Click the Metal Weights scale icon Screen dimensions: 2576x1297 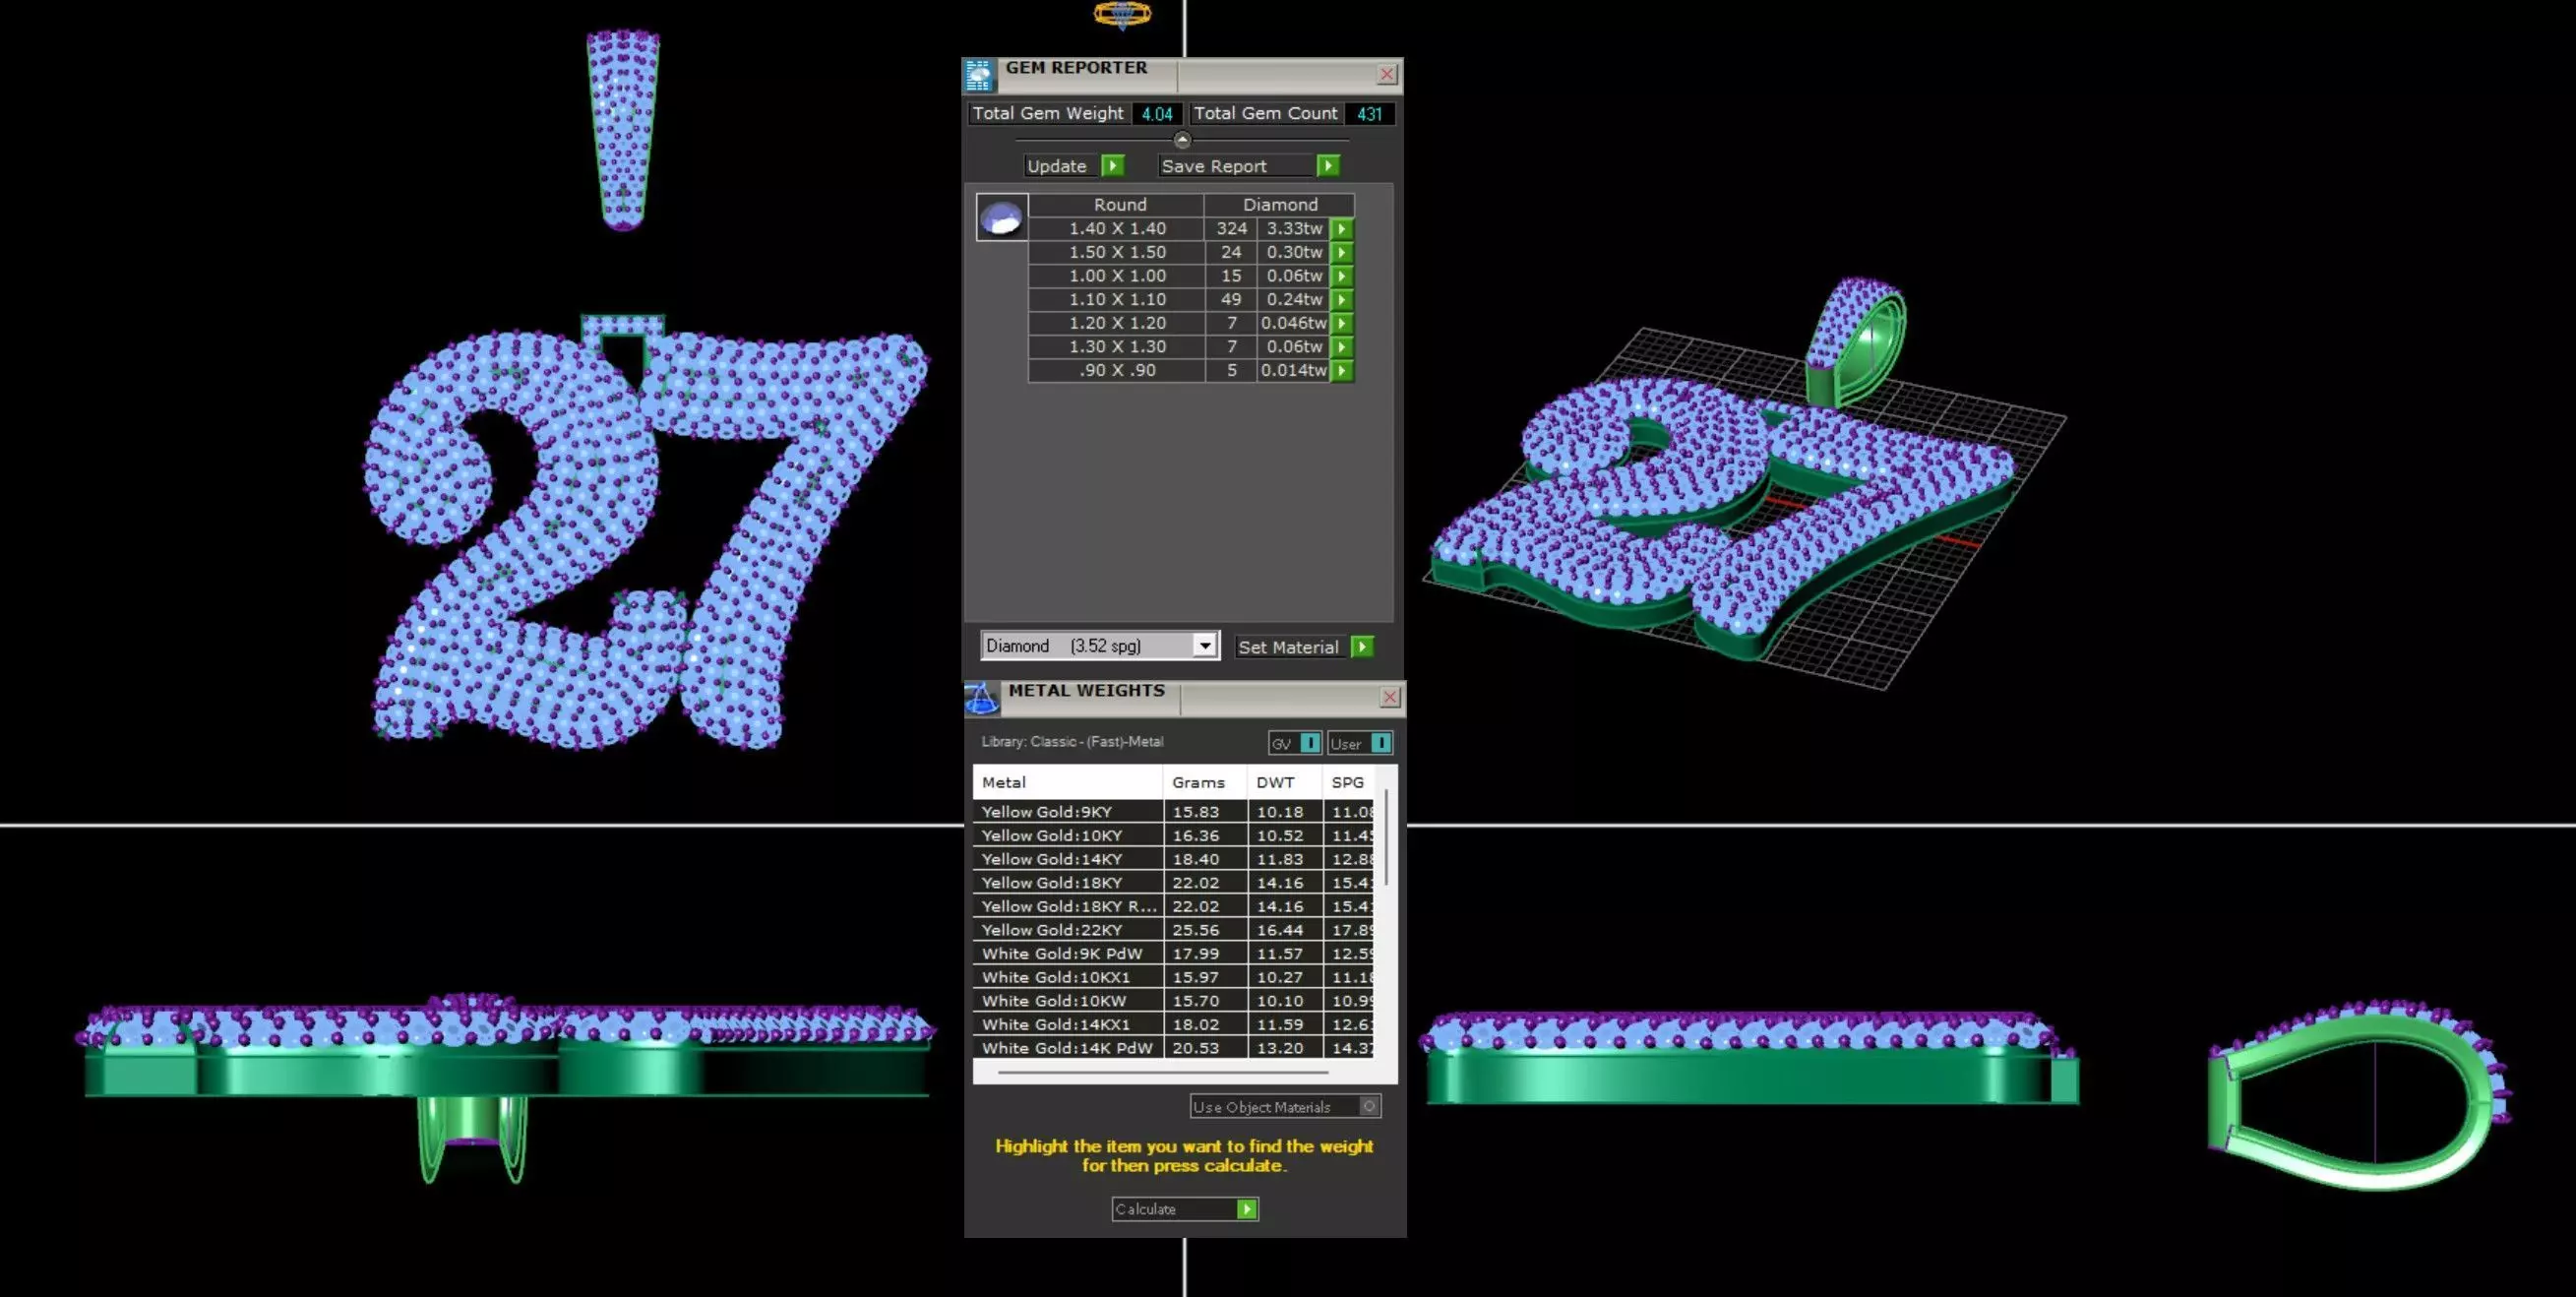tap(982, 699)
